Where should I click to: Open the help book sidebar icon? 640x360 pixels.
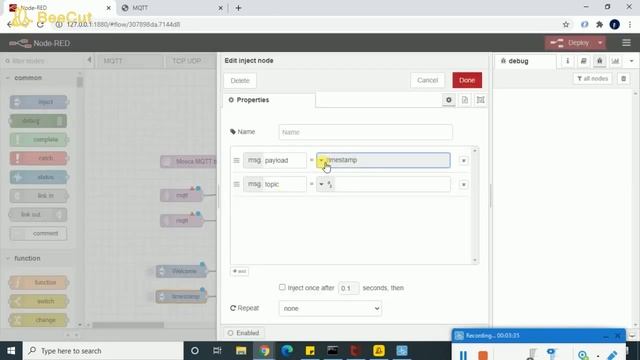tap(583, 61)
